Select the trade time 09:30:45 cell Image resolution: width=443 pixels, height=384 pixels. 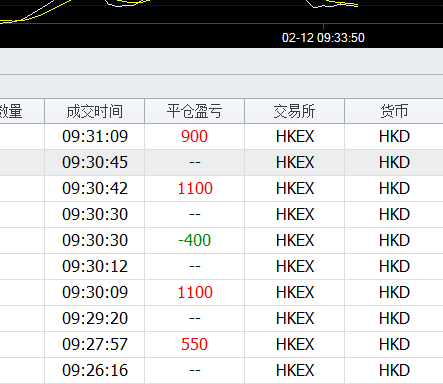pyautogui.click(x=95, y=162)
